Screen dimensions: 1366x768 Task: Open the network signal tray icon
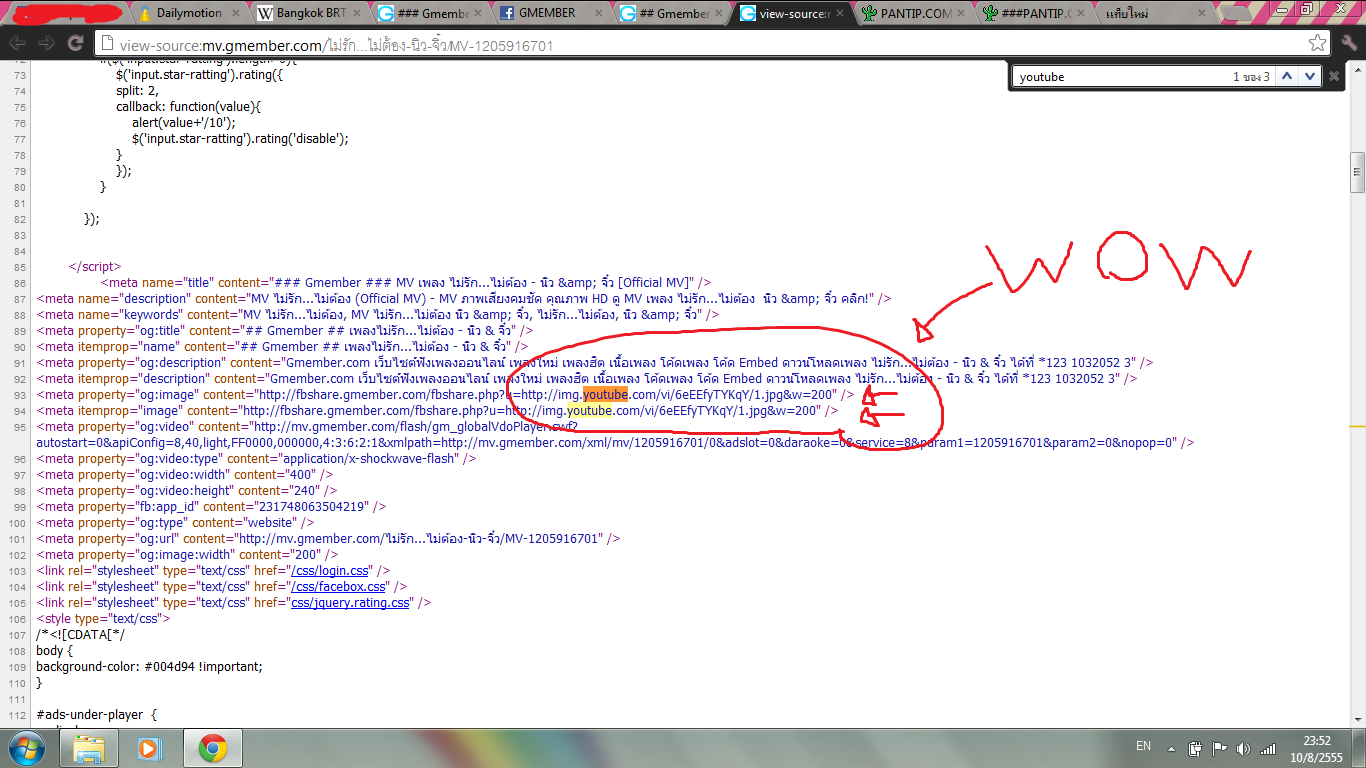[x=1267, y=748]
